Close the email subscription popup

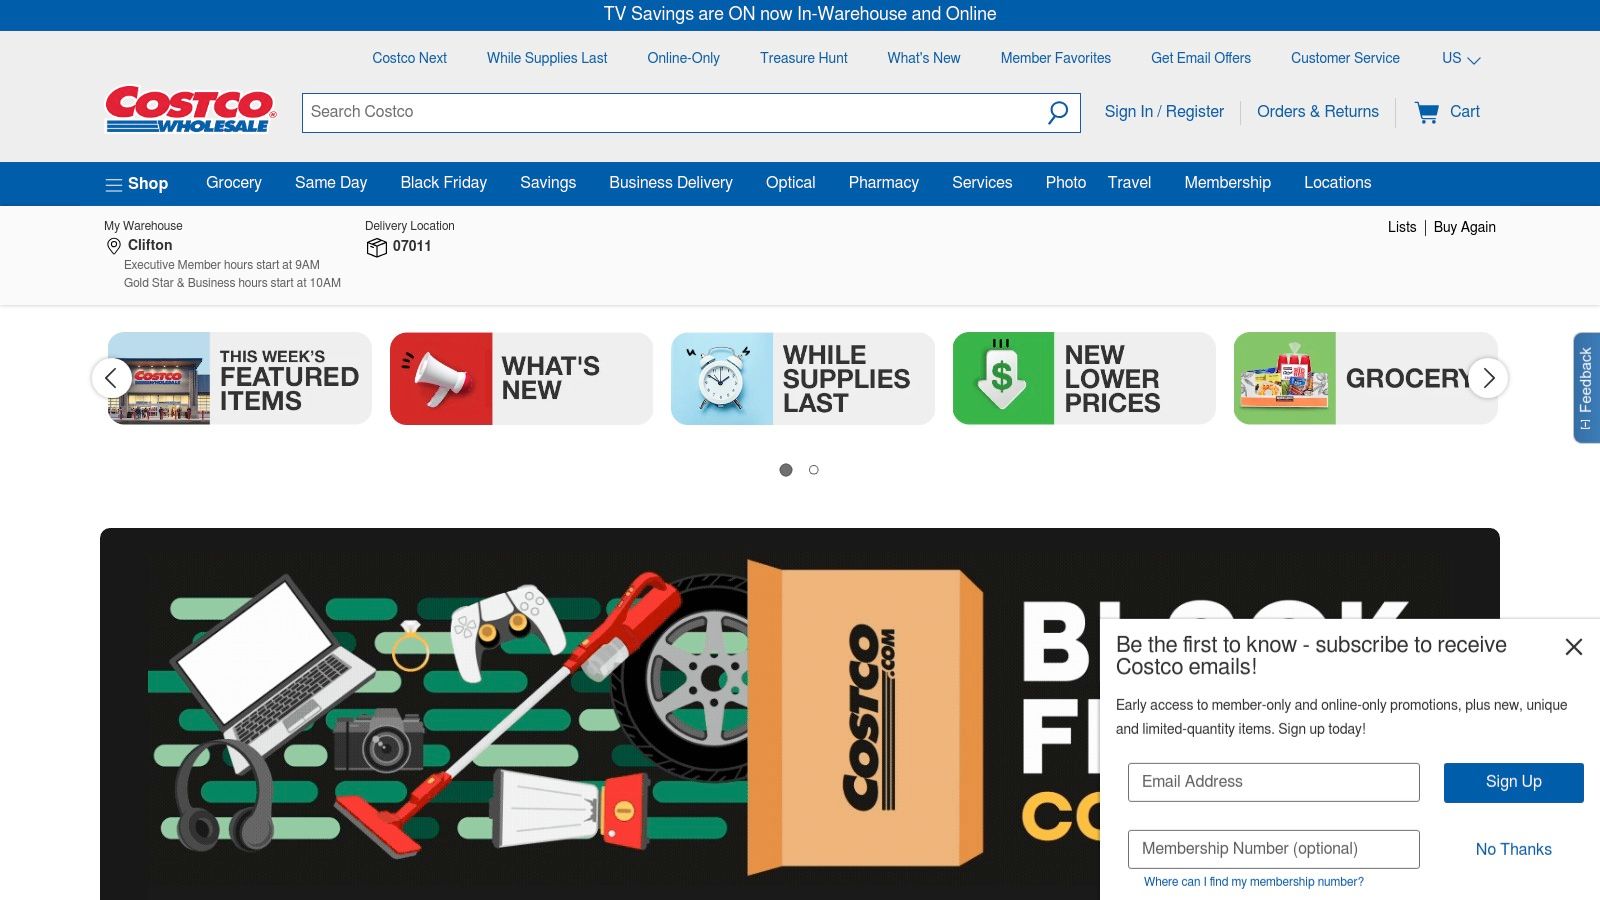pyautogui.click(x=1574, y=647)
